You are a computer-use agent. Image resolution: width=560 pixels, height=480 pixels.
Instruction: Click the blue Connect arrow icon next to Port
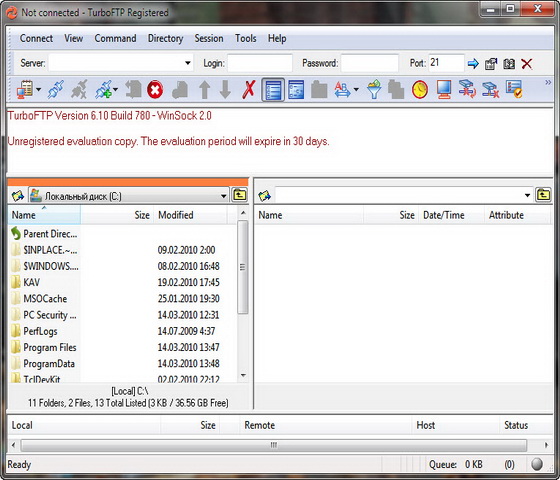click(x=473, y=64)
